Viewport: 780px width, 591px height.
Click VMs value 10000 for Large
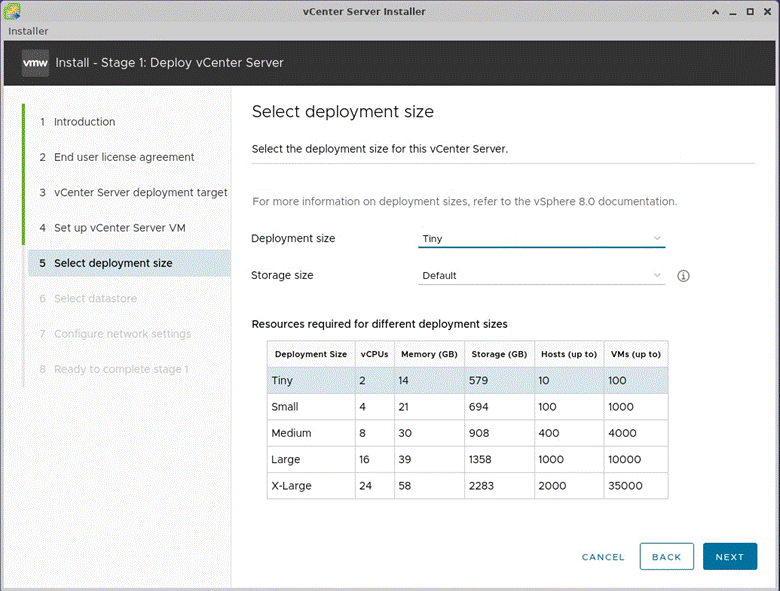click(x=624, y=460)
